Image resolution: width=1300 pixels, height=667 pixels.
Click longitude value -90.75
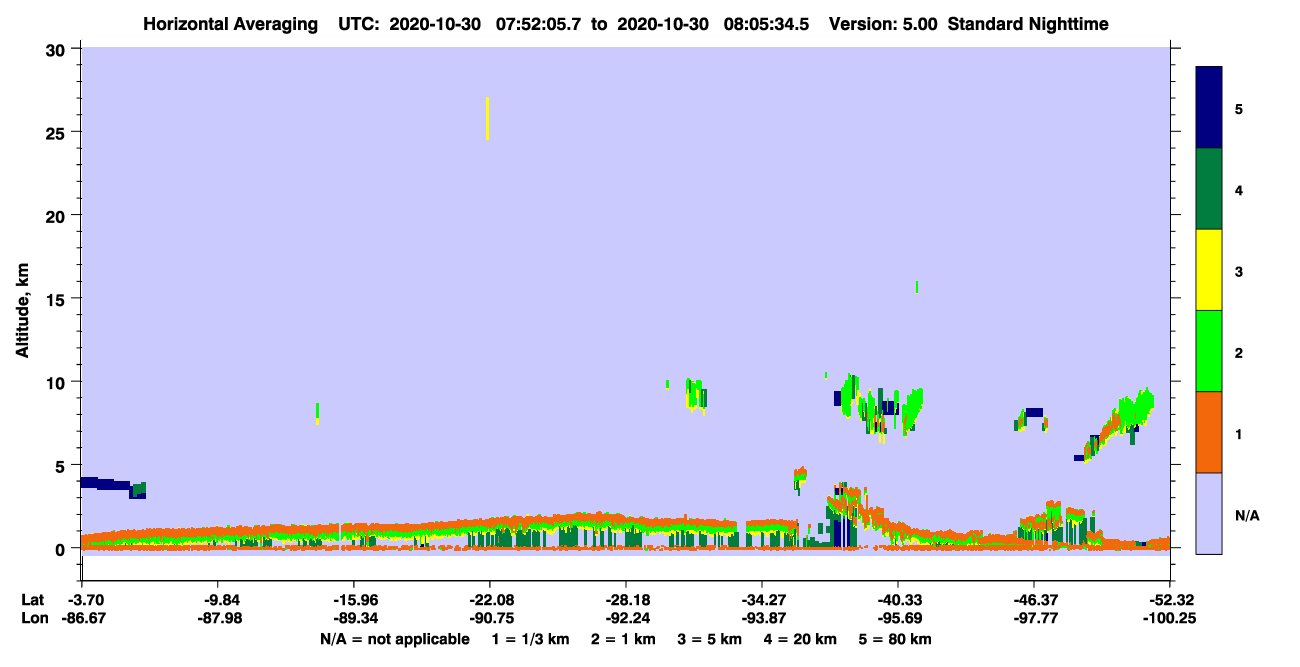click(x=489, y=618)
